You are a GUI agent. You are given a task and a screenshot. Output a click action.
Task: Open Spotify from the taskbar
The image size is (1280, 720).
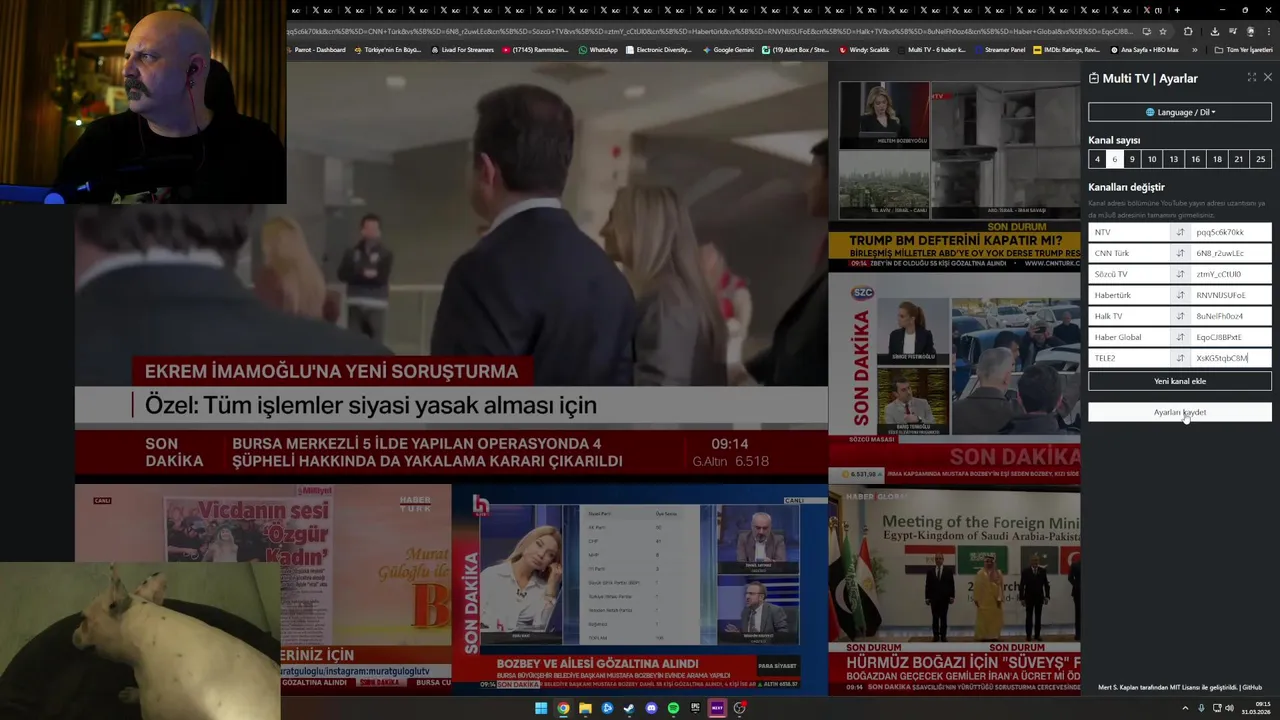pos(673,708)
